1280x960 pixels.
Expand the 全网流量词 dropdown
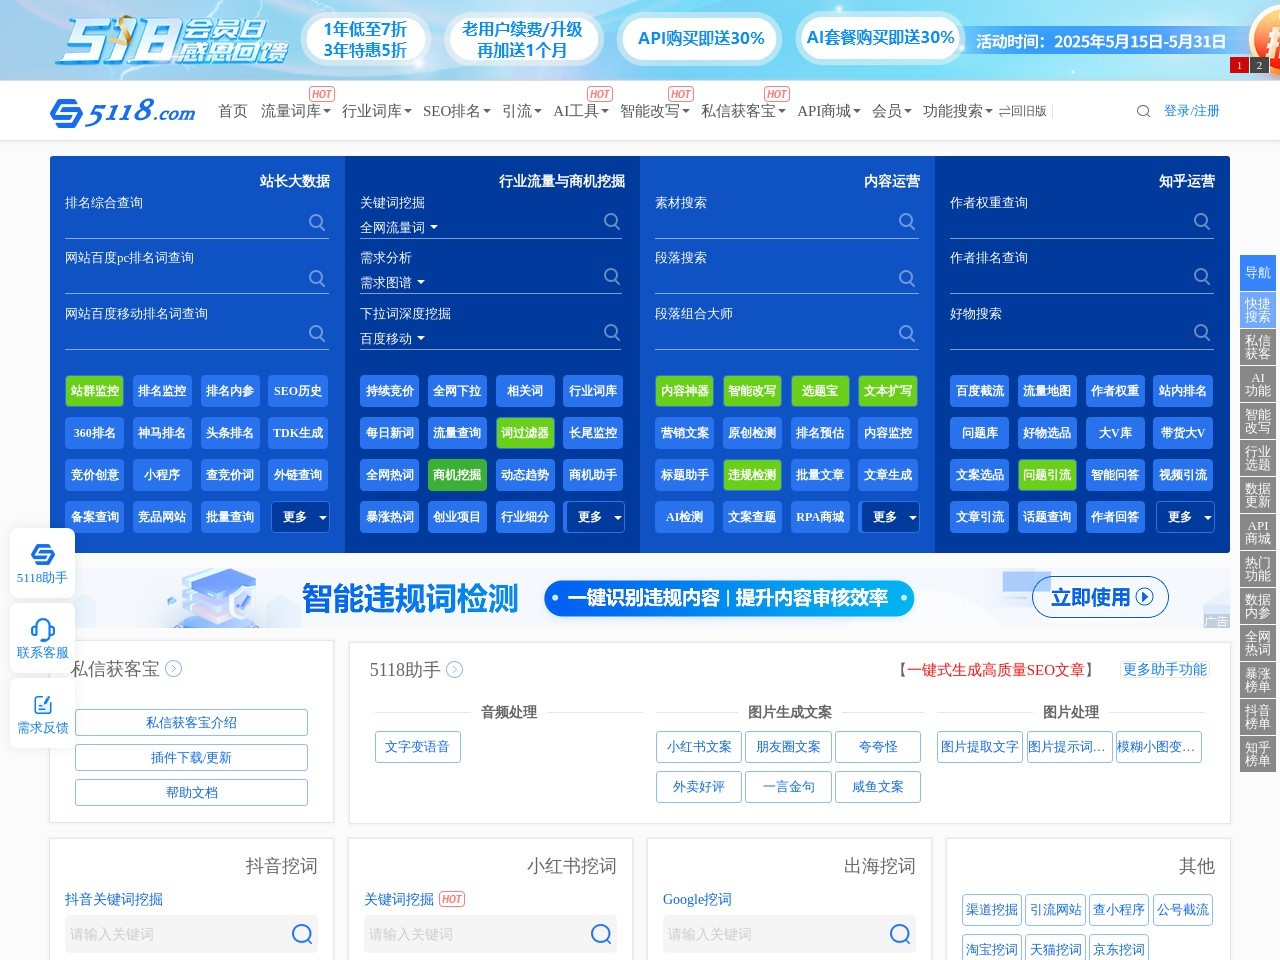click(399, 228)
